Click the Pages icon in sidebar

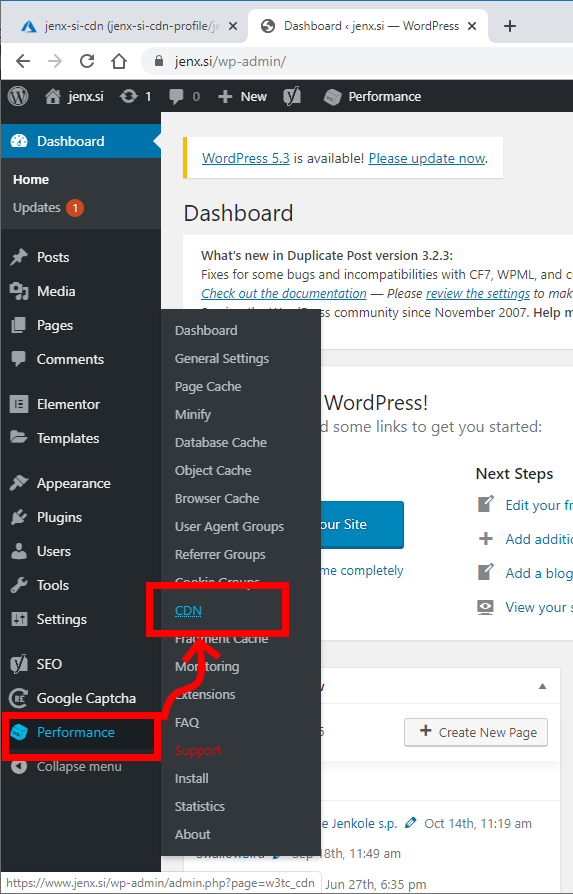coord(19,326)
